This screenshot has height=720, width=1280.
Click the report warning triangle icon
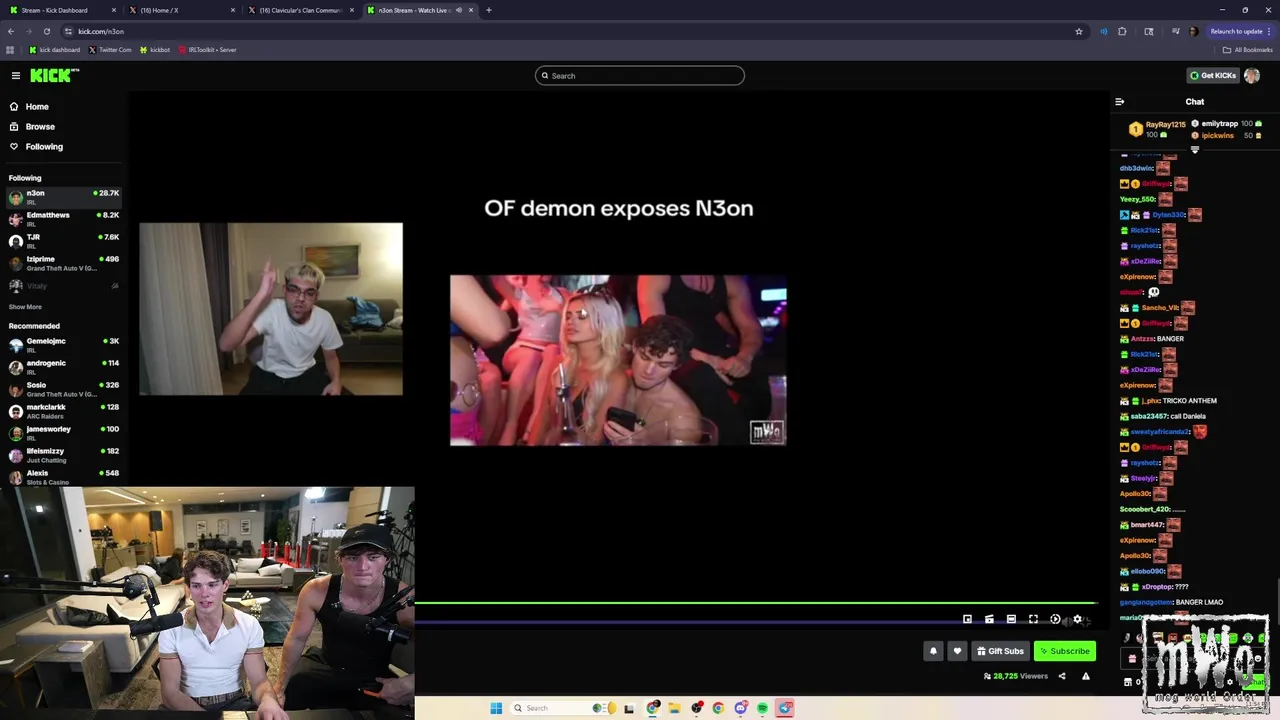point(1086,676)
